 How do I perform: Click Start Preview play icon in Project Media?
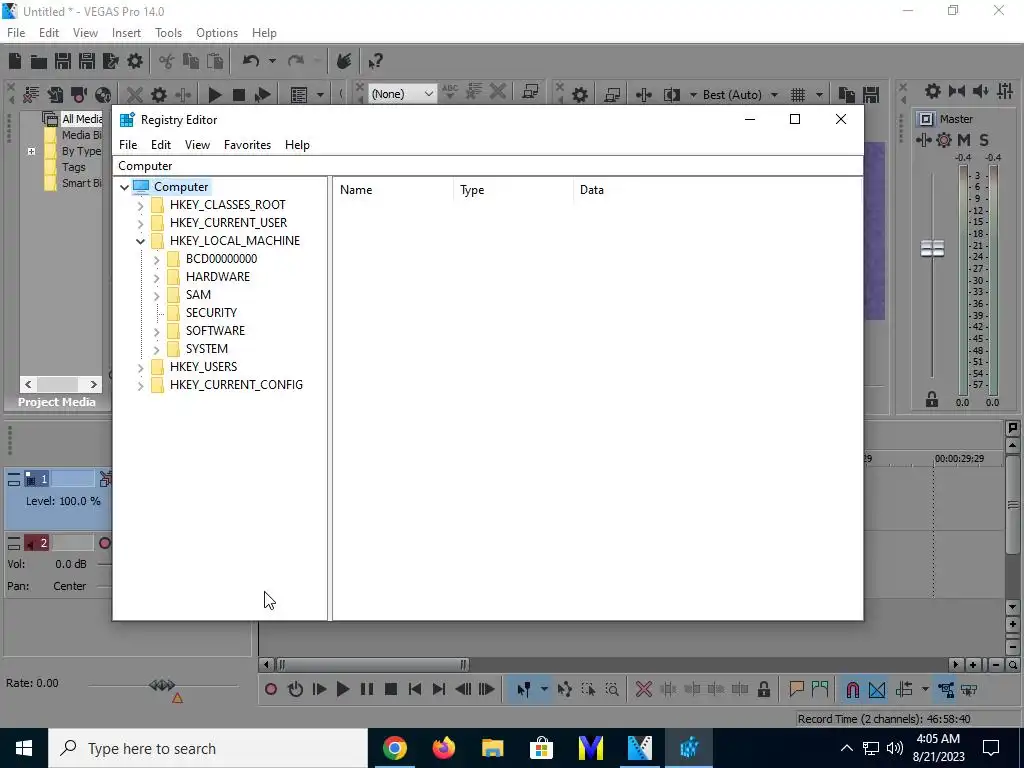pos(215,95)
